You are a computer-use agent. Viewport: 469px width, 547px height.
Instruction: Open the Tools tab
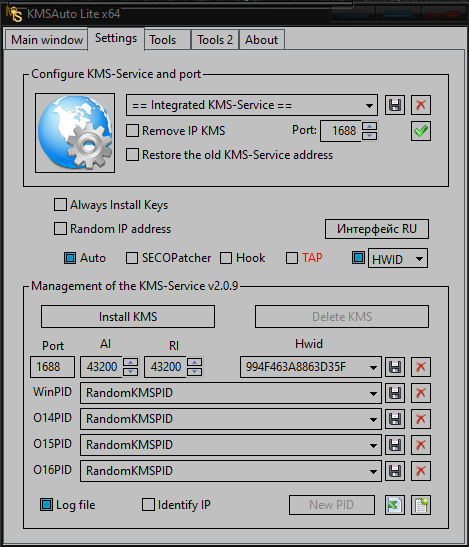168,40
